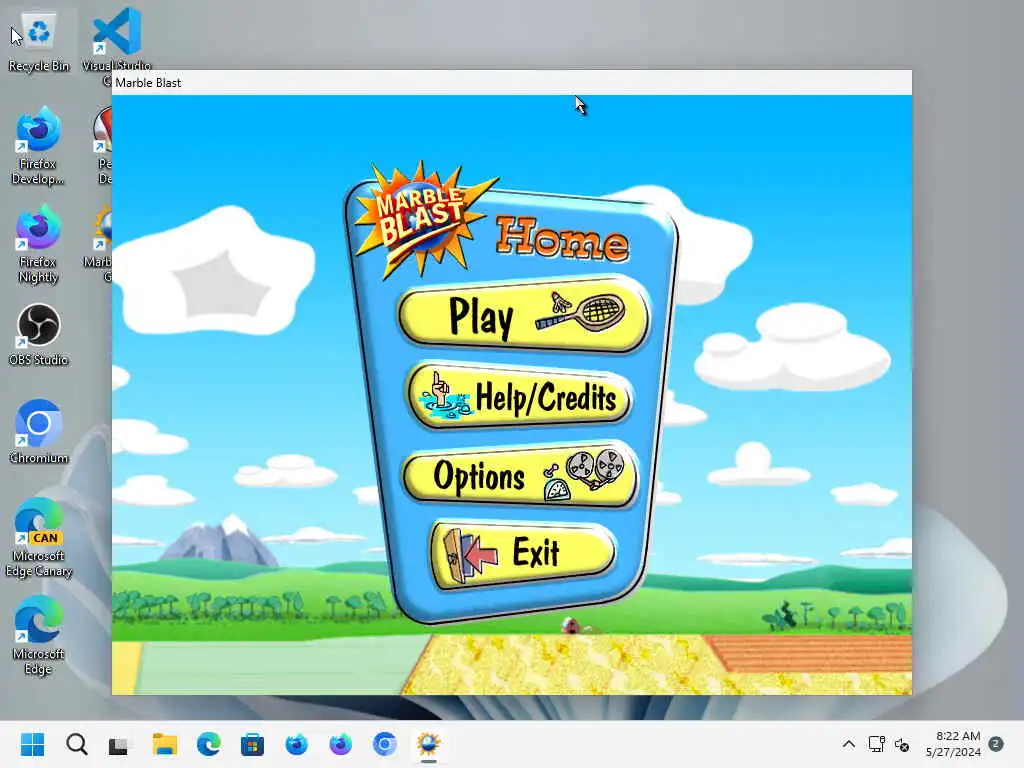Click the Marble Blast taskbar icon
1024x768 pixels.
pos(428,744)
